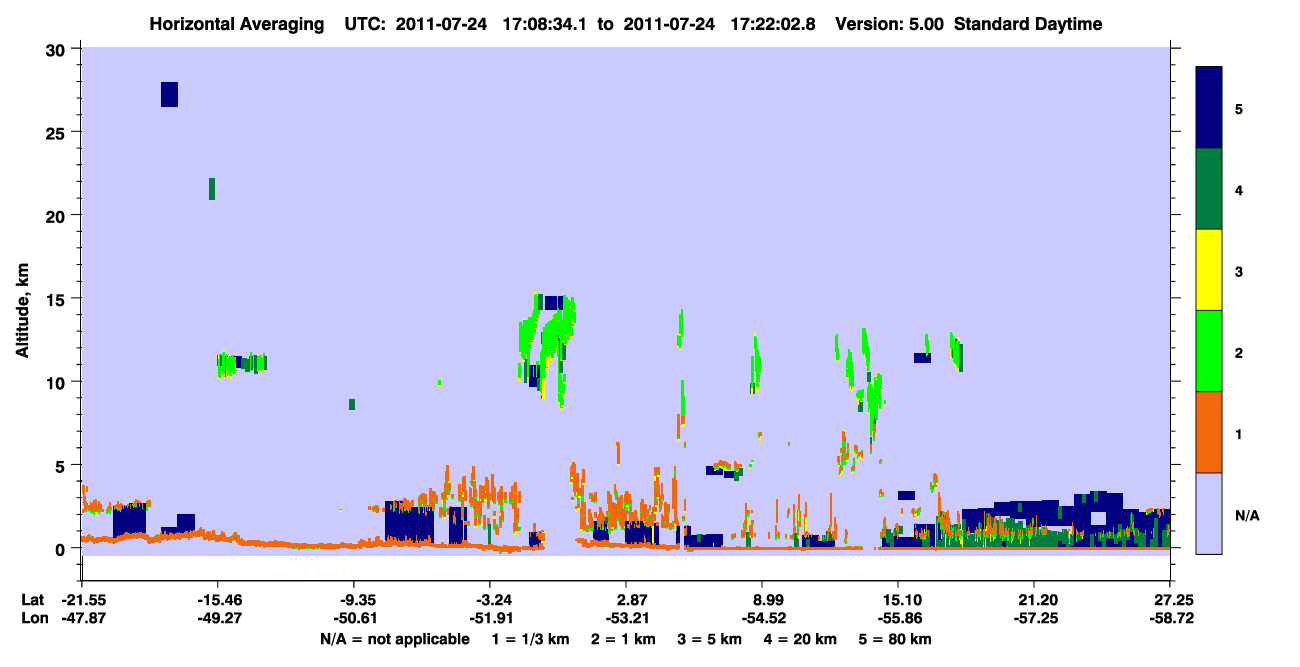The height and width of the screenshot is (667, 1300).
Task: Click the longitude value '-54.52'
Action: (x=762, y=619)
